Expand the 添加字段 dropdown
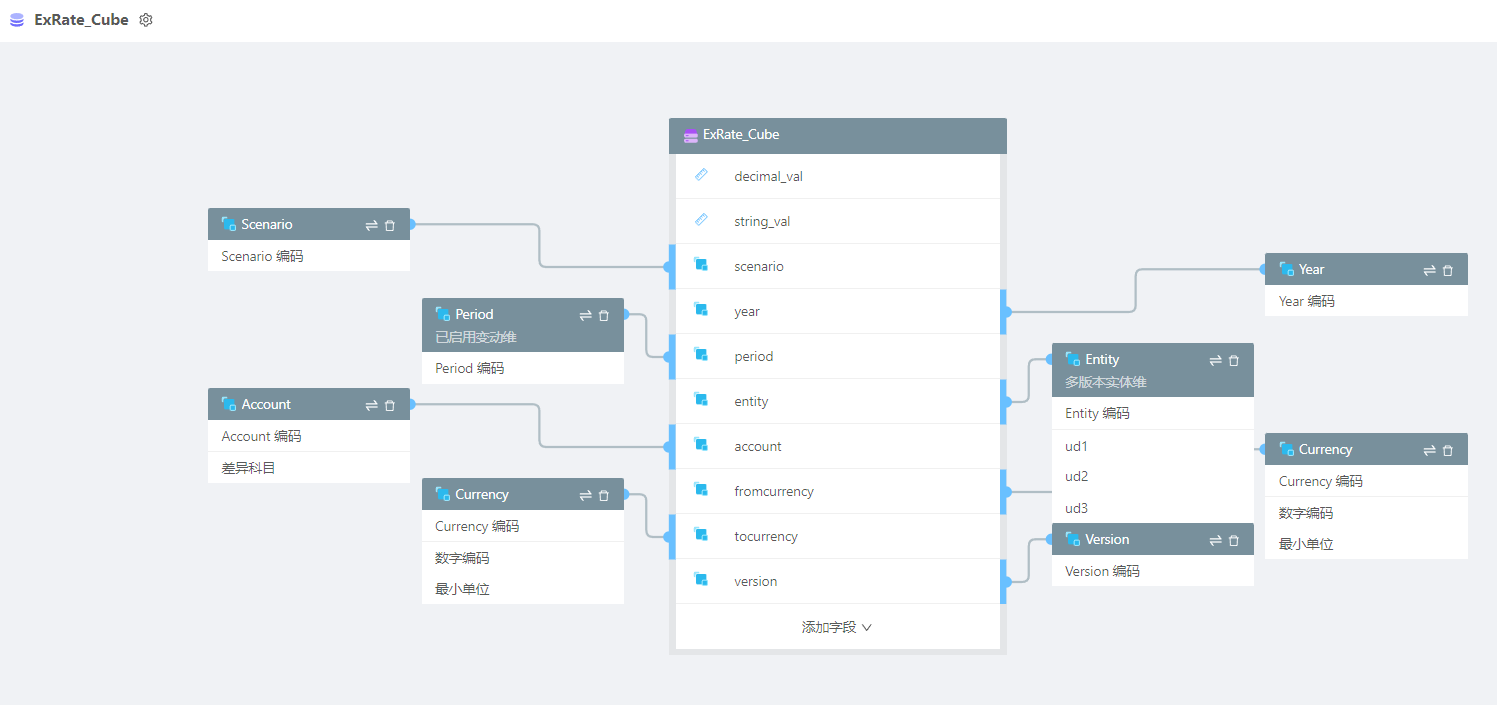 click(837, 627)
